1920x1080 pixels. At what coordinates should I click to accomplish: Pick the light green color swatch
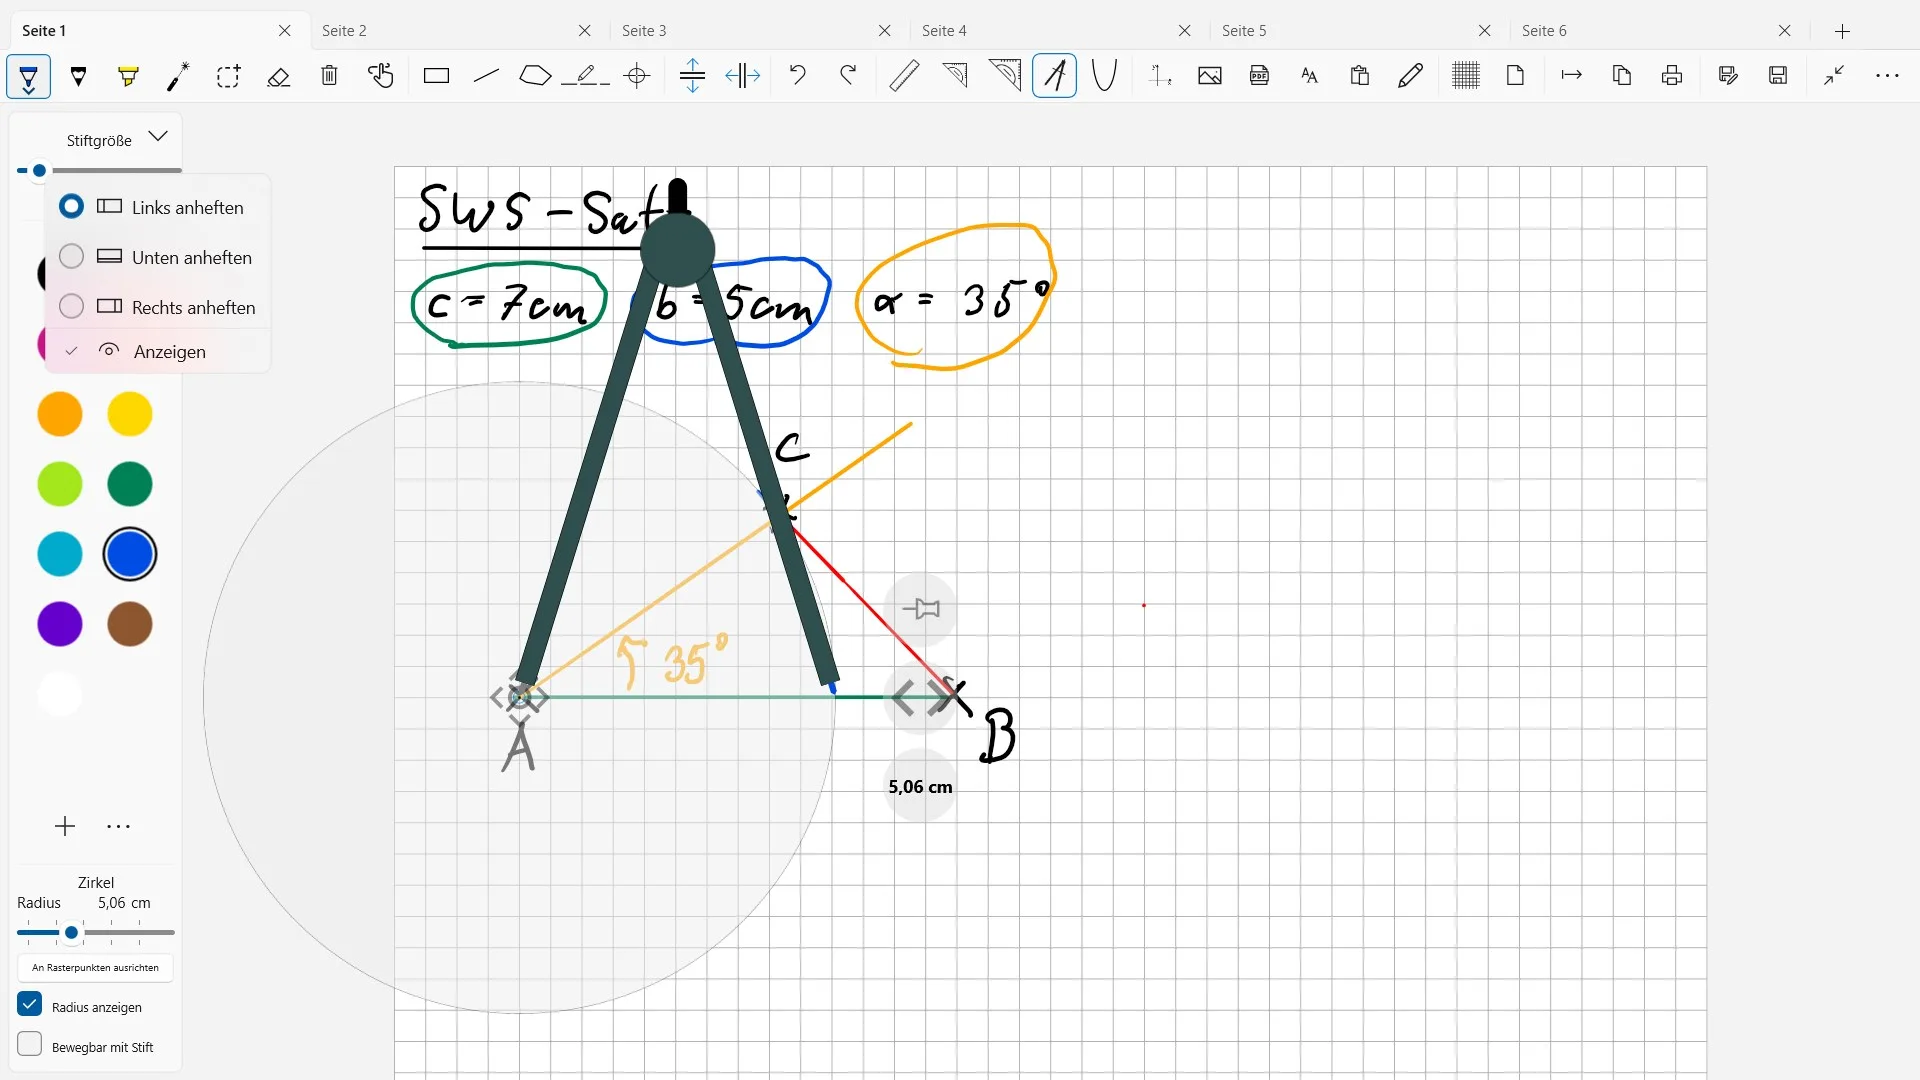click(x=60, y=484)
